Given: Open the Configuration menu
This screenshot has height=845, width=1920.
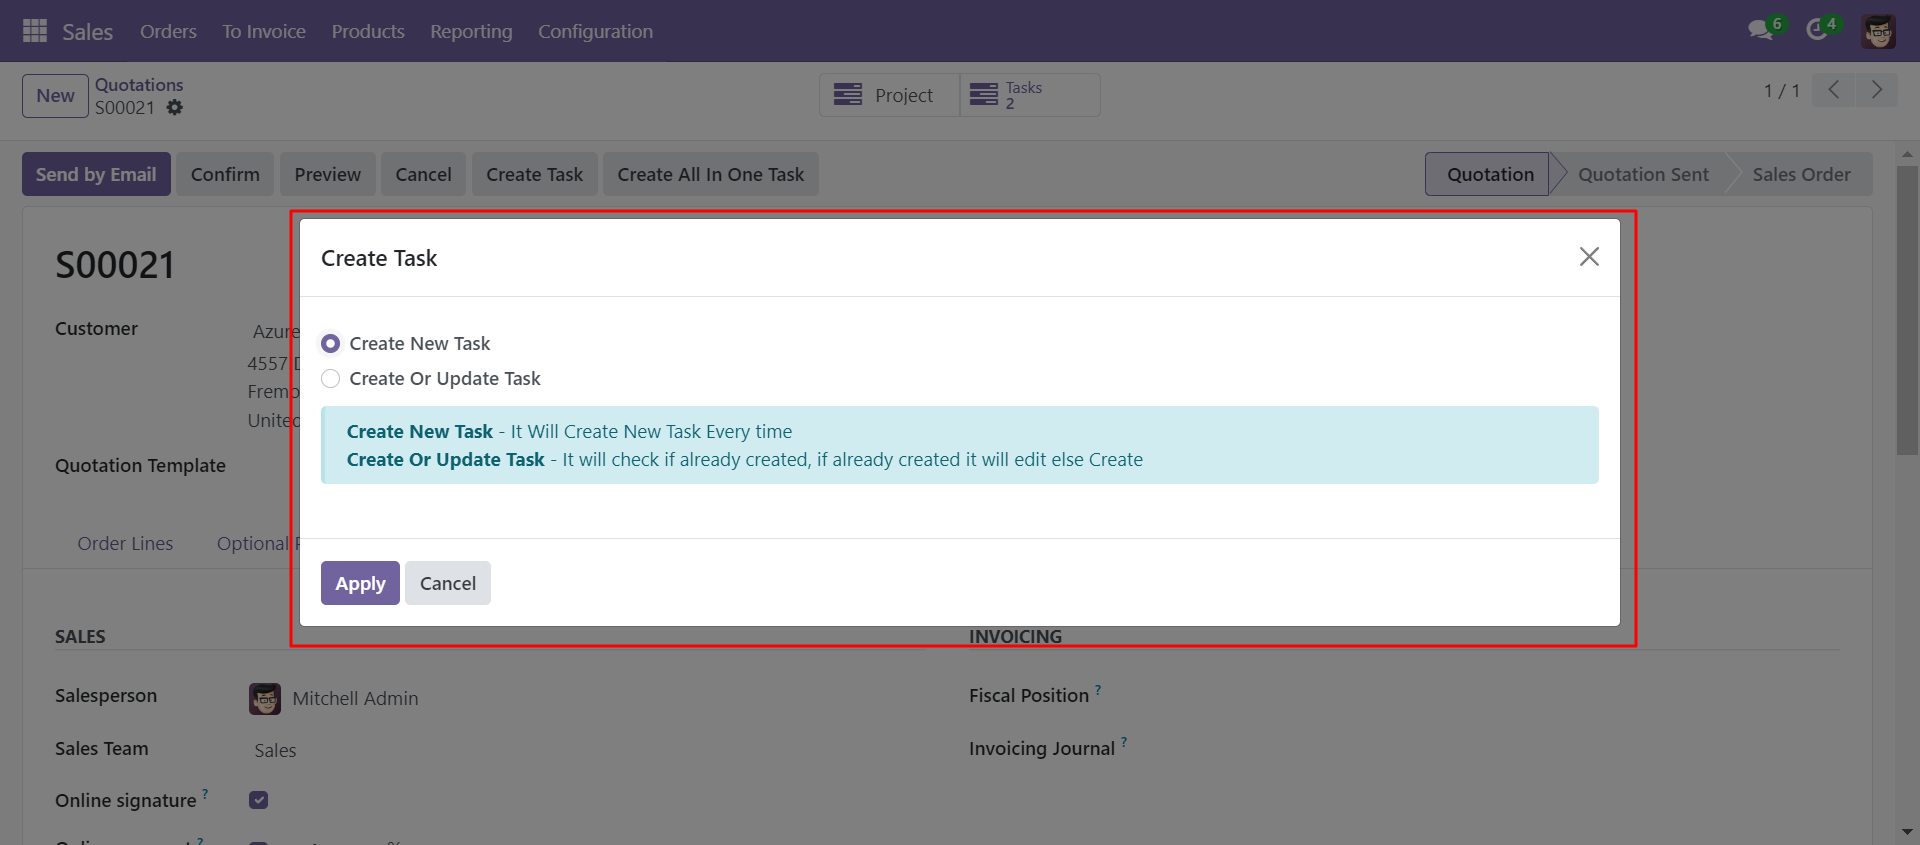Looking at the screenshot, I should 595,31.
